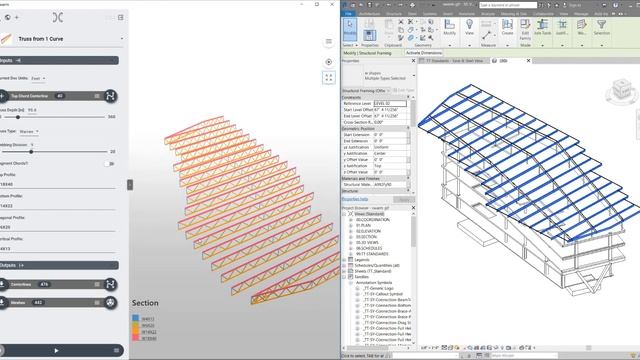Click the download icon on Meshes output

(x=2, y=302)
